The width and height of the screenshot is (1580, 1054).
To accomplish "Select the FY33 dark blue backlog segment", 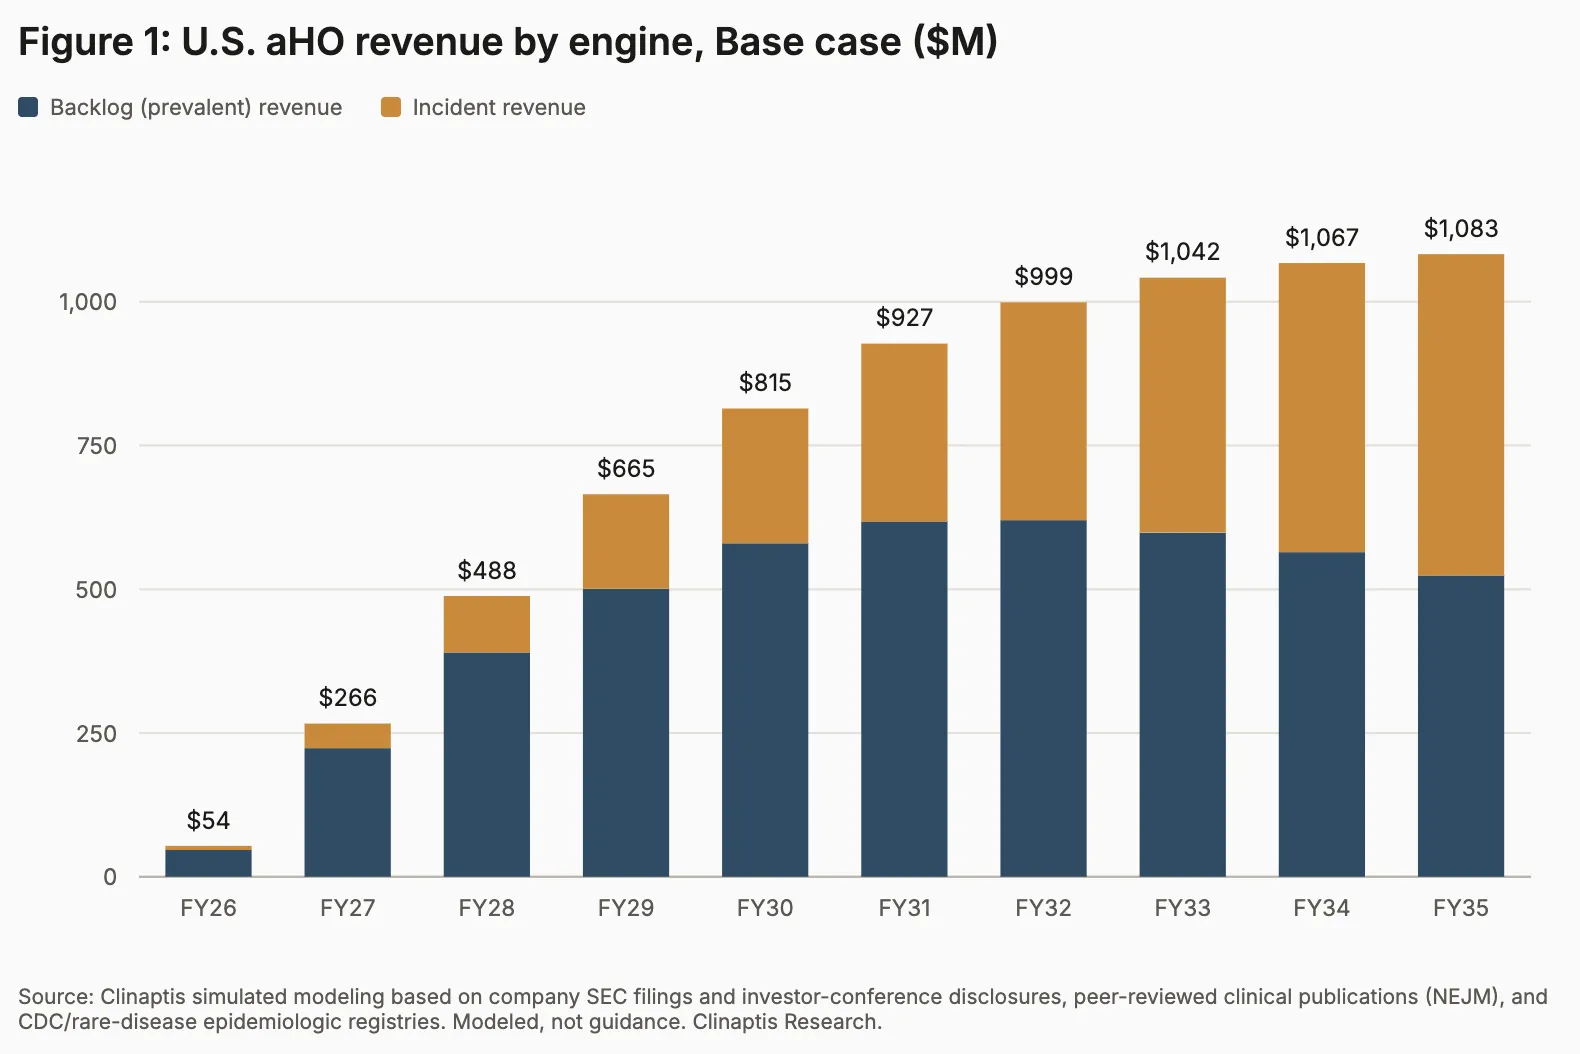I will pos(1182,705).
